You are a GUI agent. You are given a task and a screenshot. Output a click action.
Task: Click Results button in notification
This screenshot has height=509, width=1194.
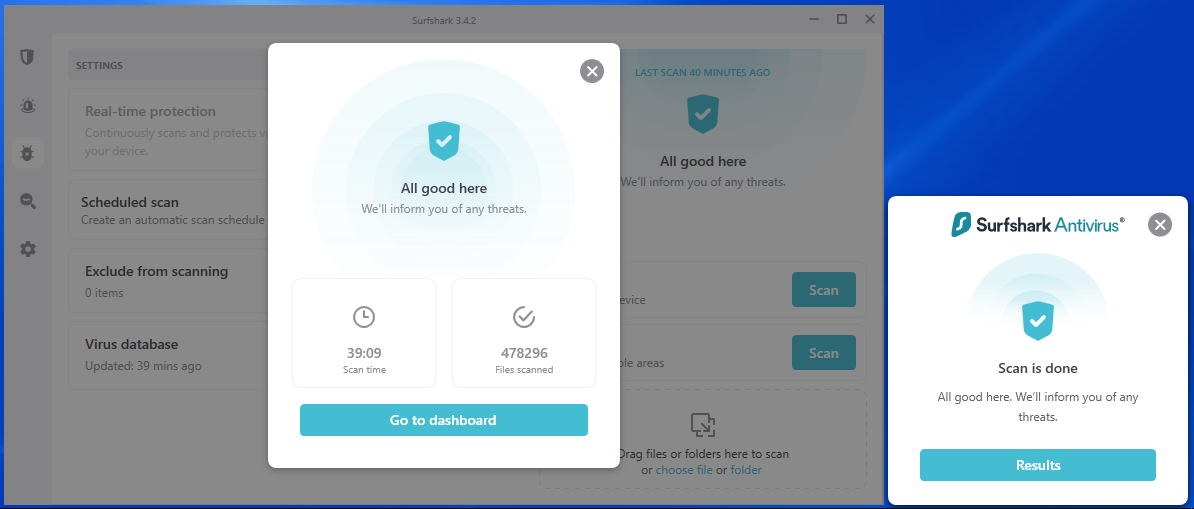[x=1038, y=465]
